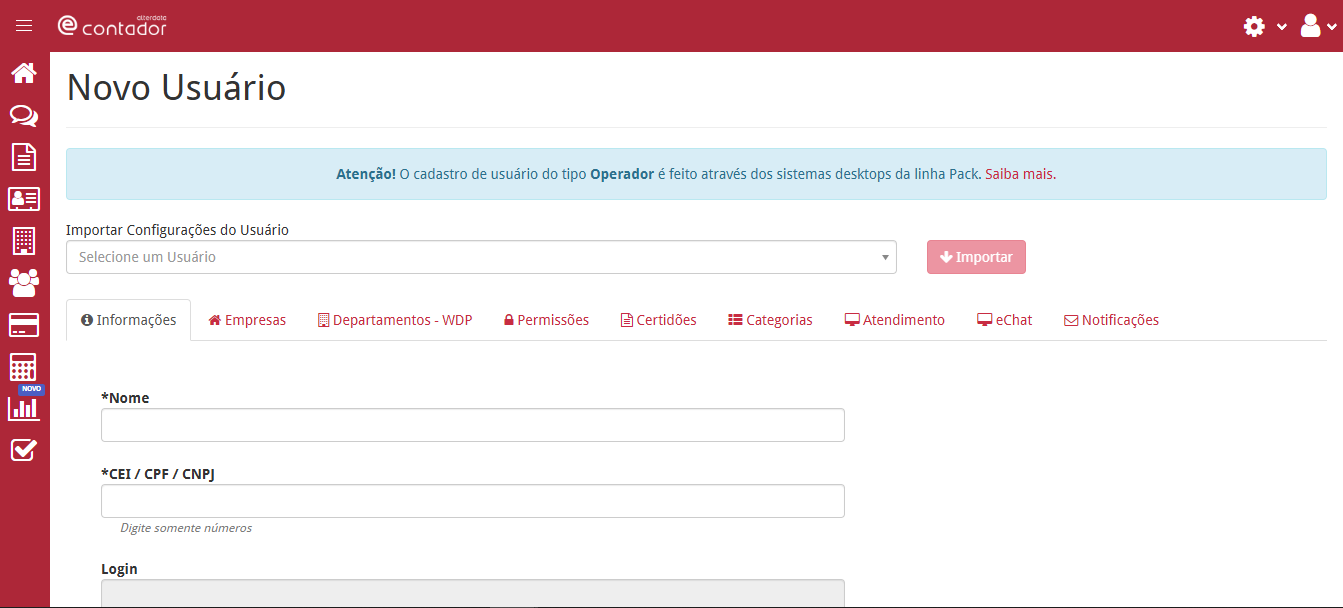Follow the Saiba mais link
The width and height of the screenshot is (1343, 608).
click(1019, 174)
